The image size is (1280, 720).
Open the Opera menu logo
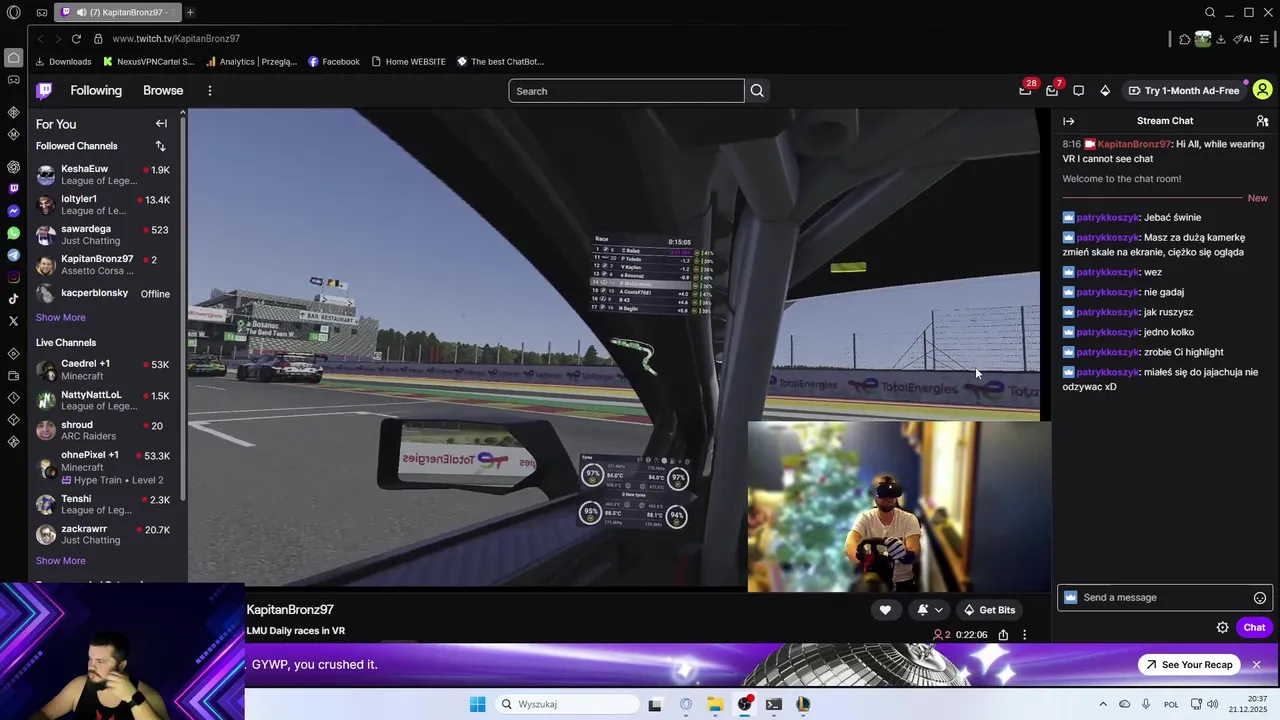13,13
